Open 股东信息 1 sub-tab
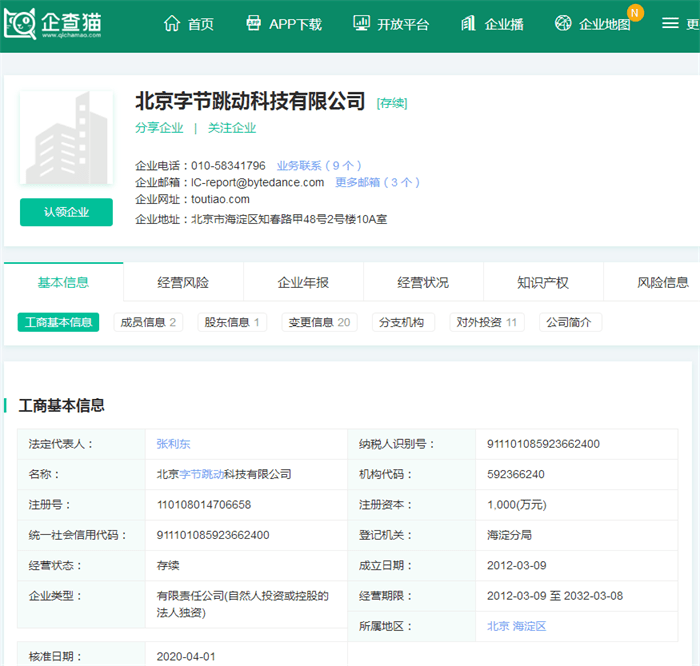700x666 pixels. pos(232,322)
